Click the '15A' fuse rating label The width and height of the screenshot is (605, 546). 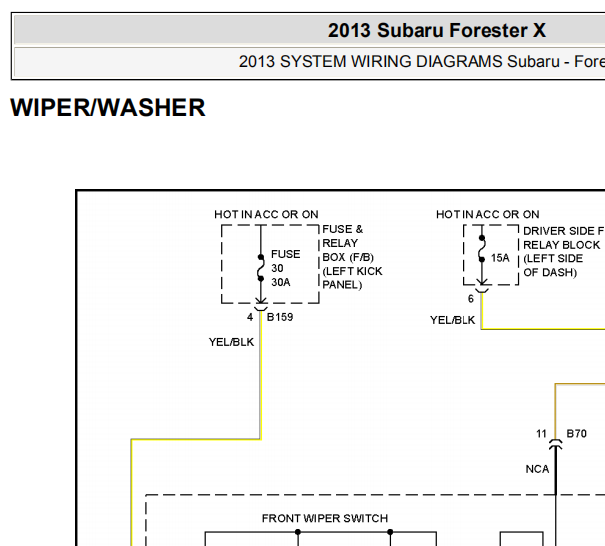point(500,258)
